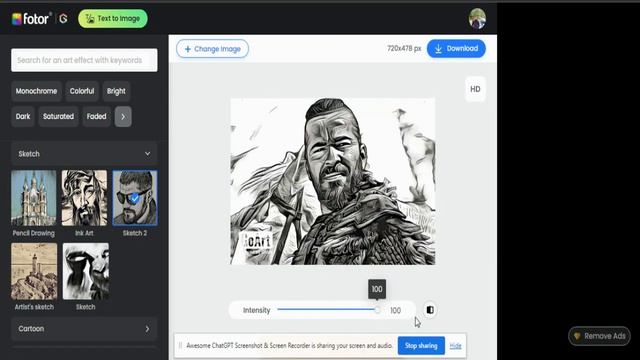Click the intensity value 100
The width and height of the screenshot is (640, 360).
click(395, 311)
